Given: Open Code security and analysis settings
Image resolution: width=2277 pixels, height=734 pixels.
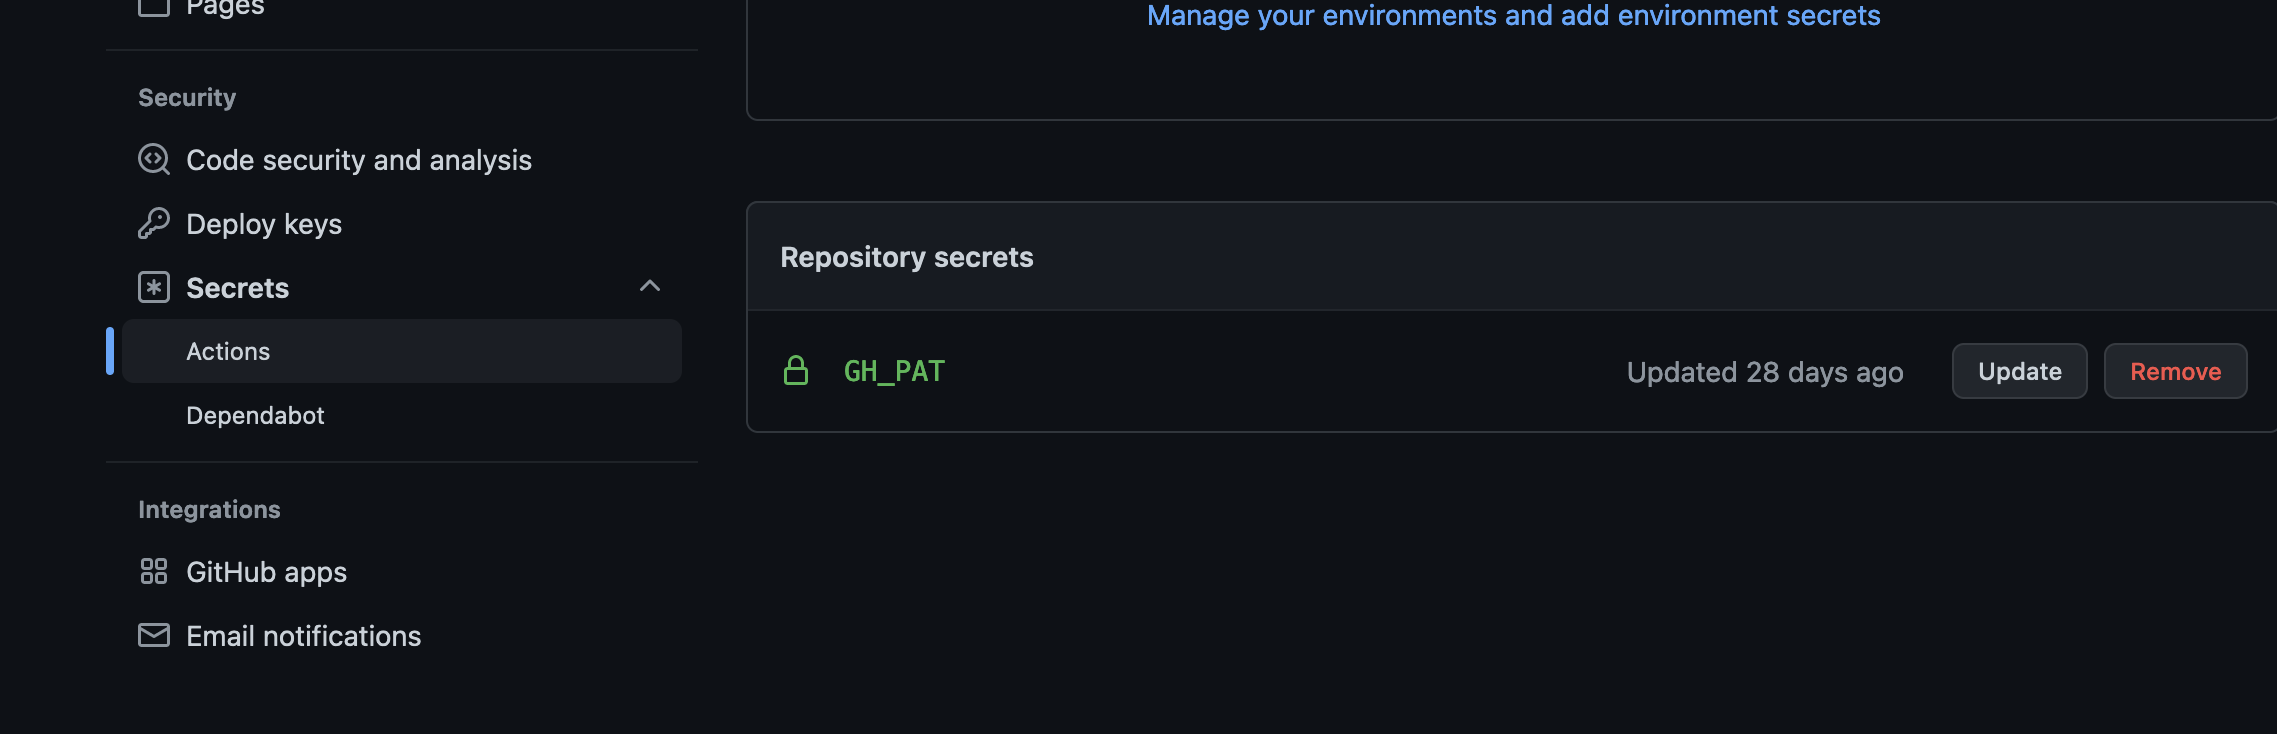Looking at the screenshot, I should 358,160.
